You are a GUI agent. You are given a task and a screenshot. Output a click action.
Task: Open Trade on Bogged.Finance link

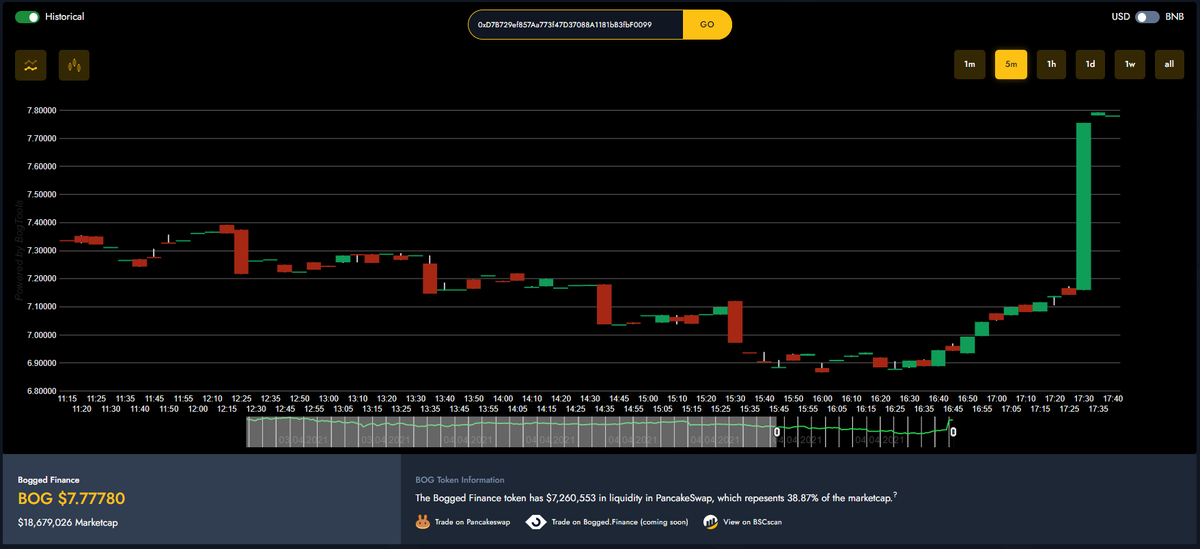coord(620,521)
